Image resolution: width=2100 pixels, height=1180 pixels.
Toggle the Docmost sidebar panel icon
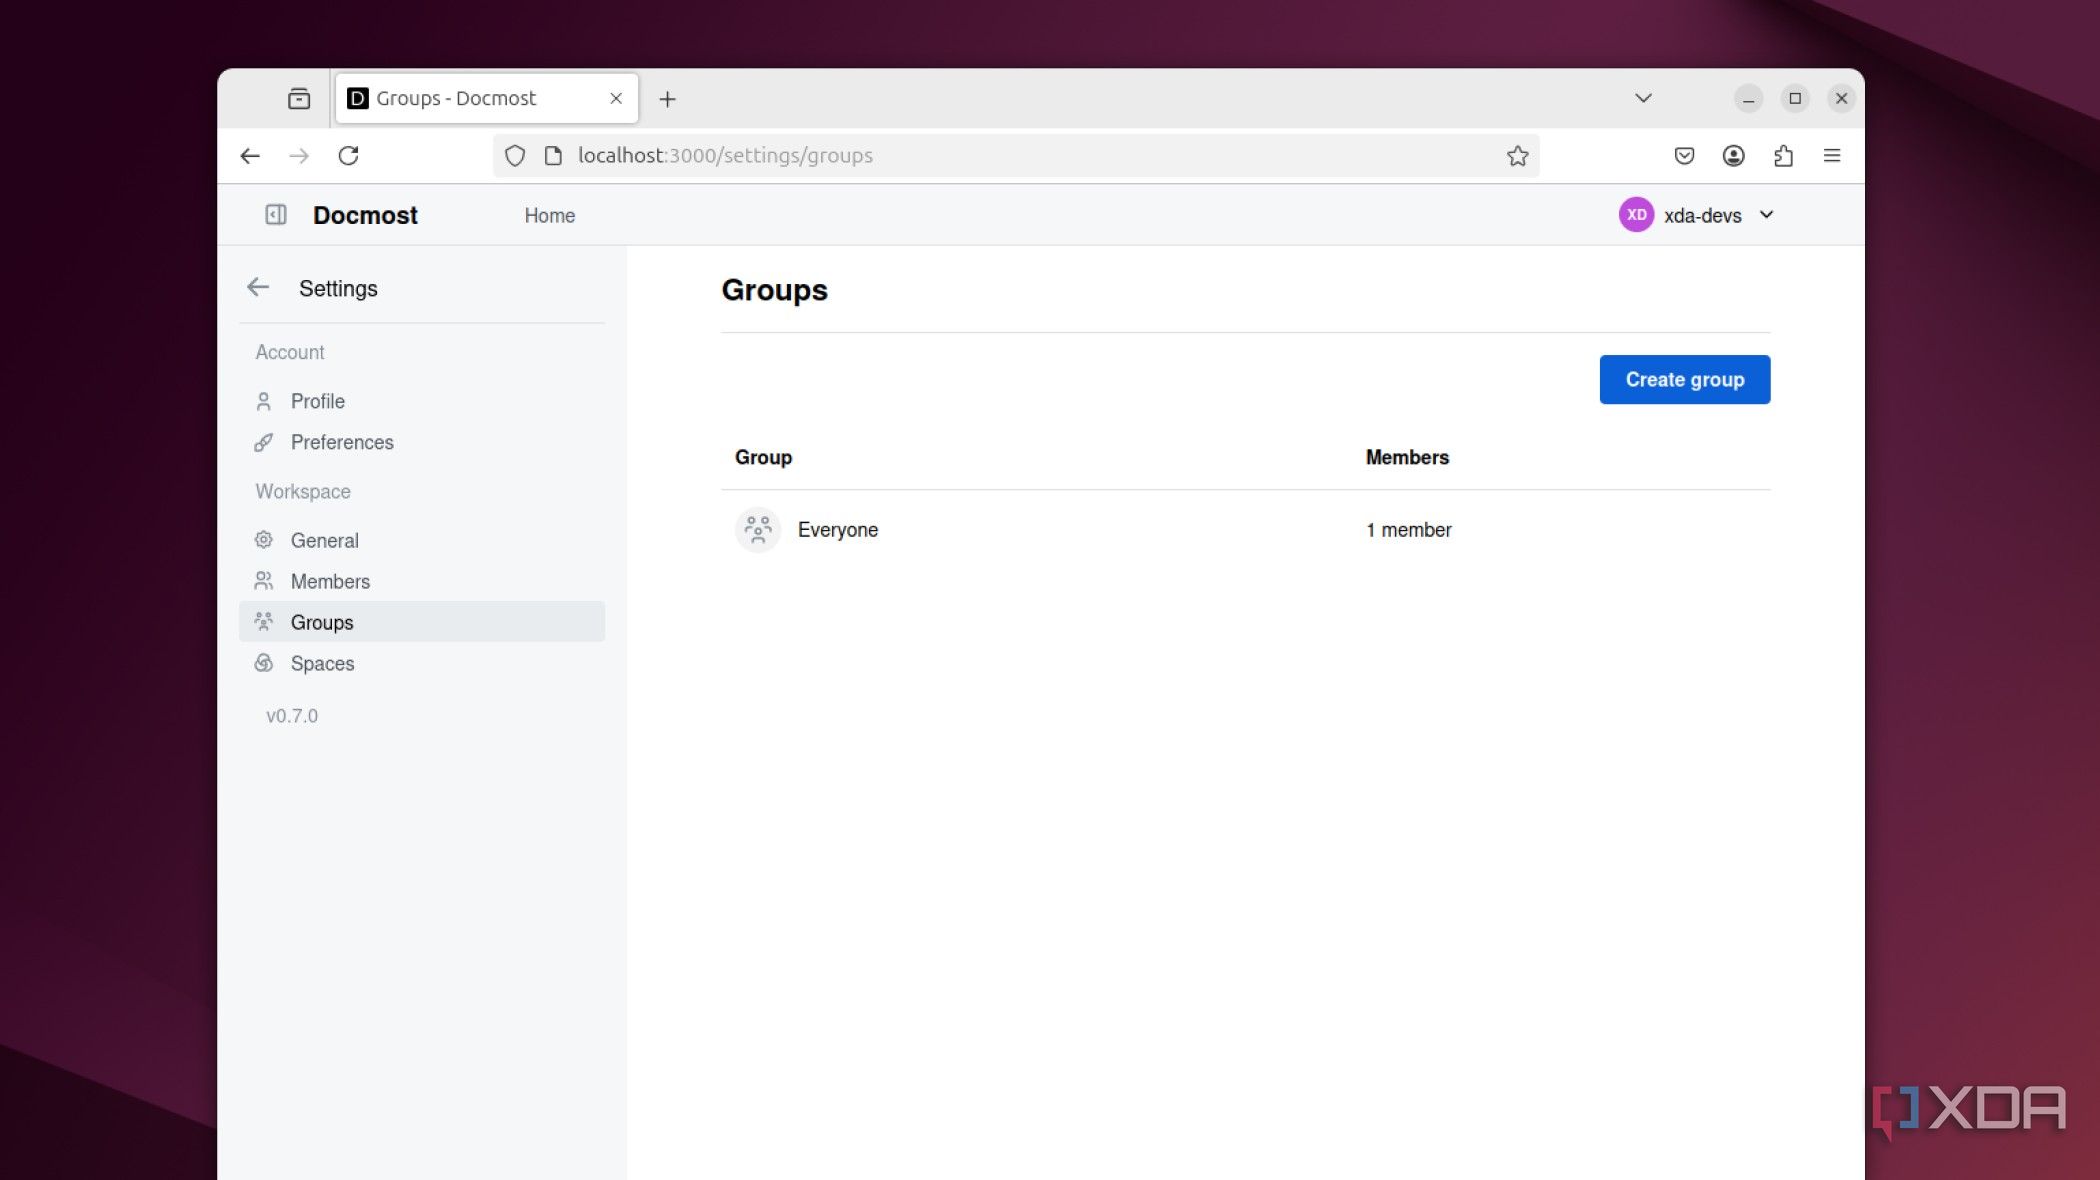(275, 215)
